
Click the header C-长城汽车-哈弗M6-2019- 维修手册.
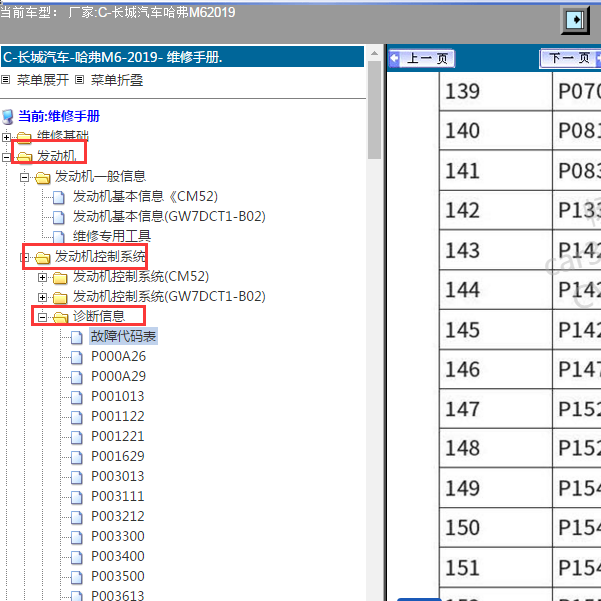[x=182, y=57]
